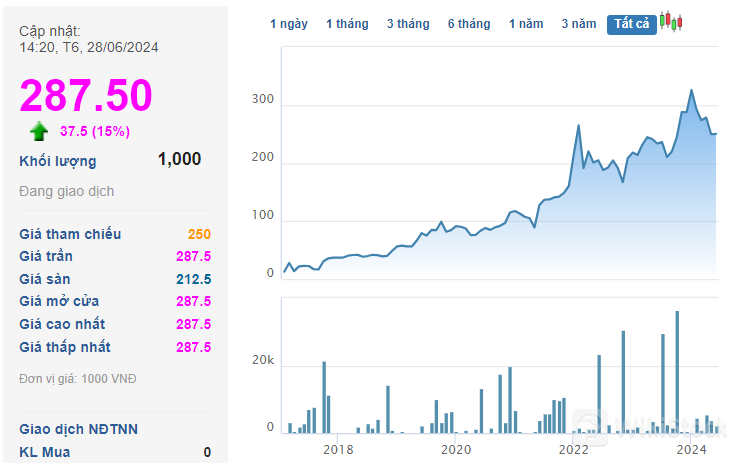Click the selected Tất cả tab
The width and height of the screenshot is (737, 463).
631,24
